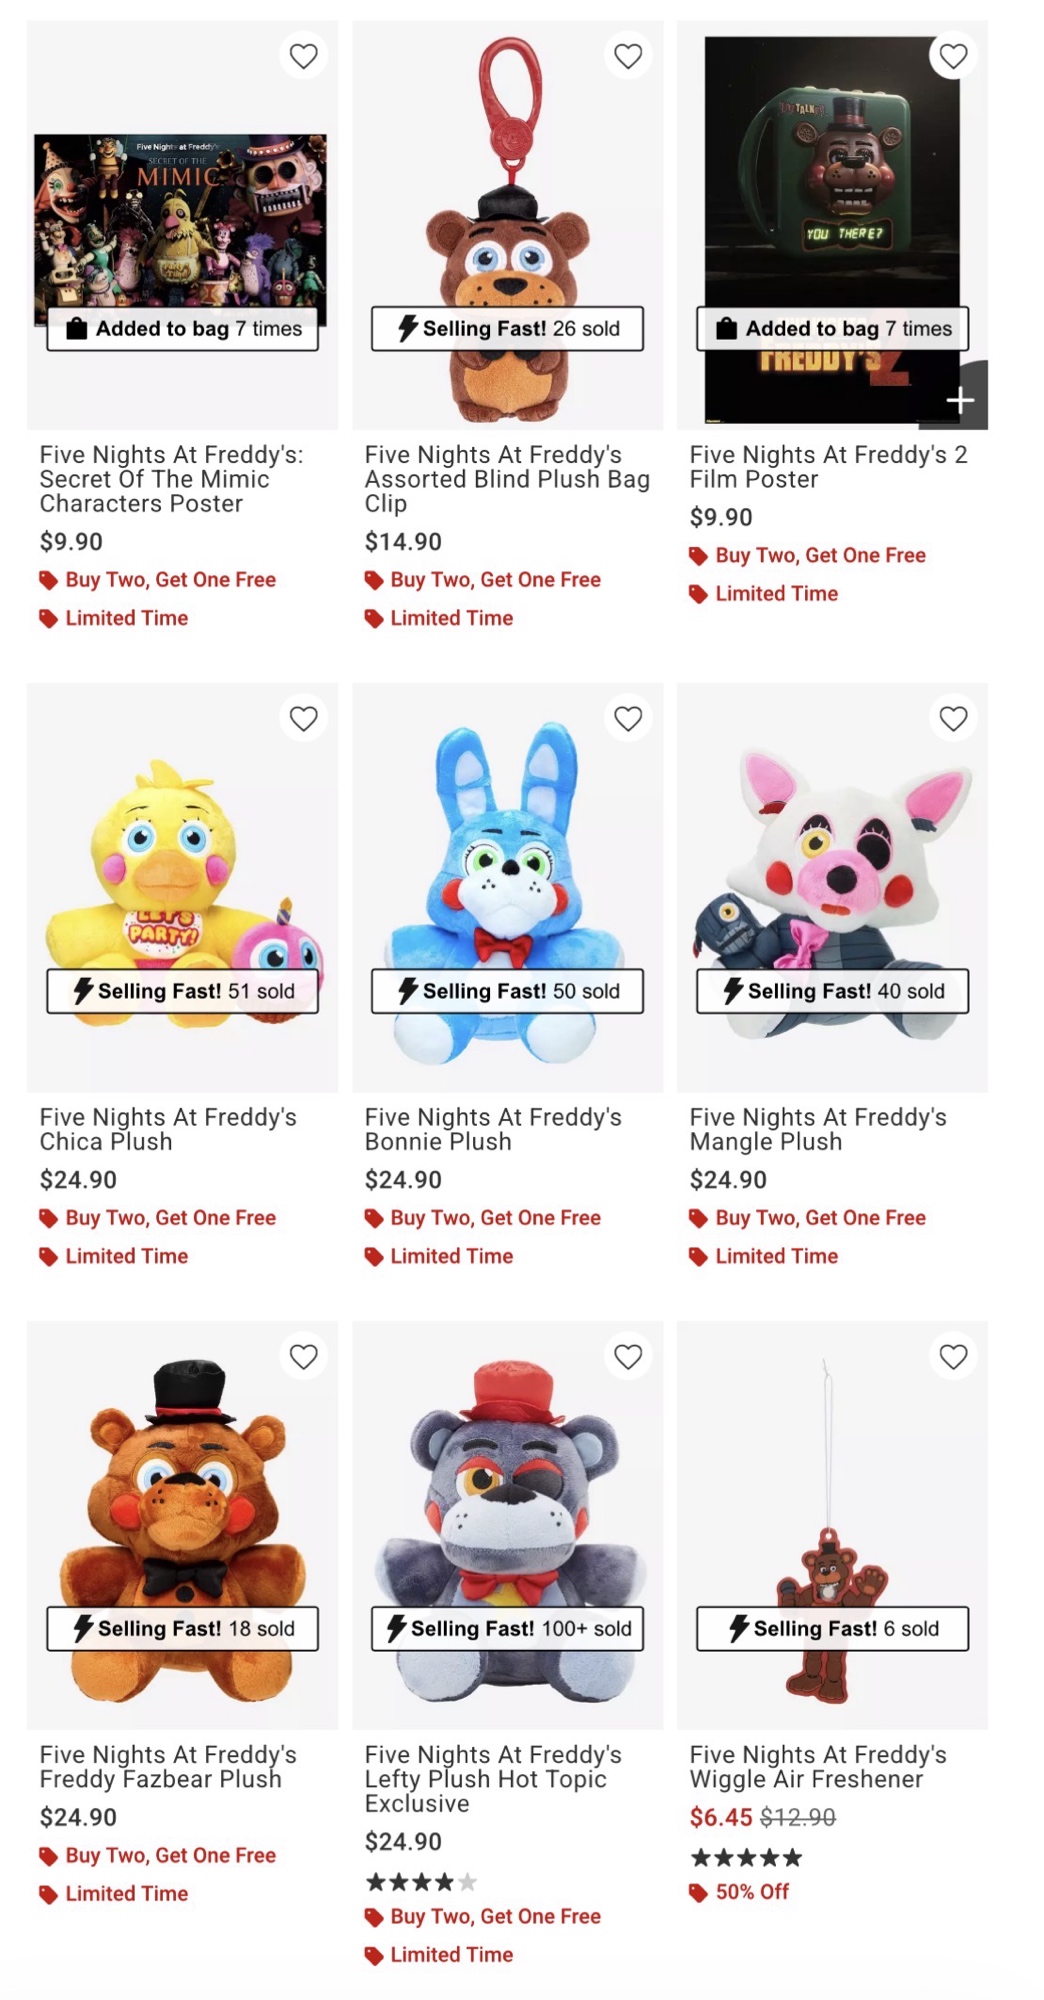Click heart icon on Bonnie Plush
The image size is (1044, 2000).
(628, 718)
